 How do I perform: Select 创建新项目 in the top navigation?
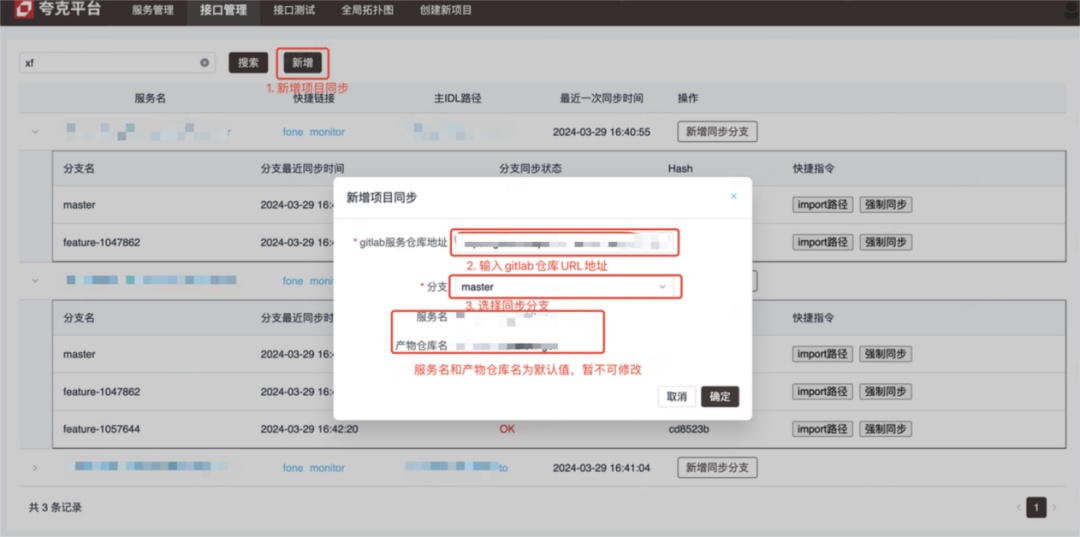click(x=446, y=10)
